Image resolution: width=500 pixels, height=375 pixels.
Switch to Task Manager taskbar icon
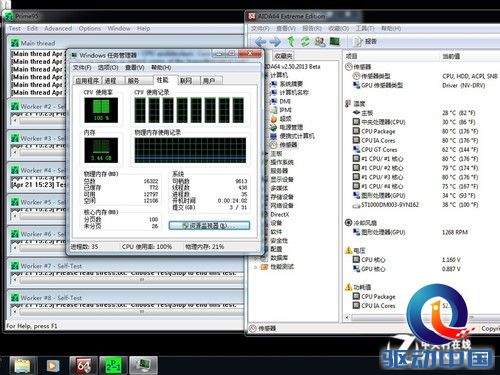tap(144, 366)
